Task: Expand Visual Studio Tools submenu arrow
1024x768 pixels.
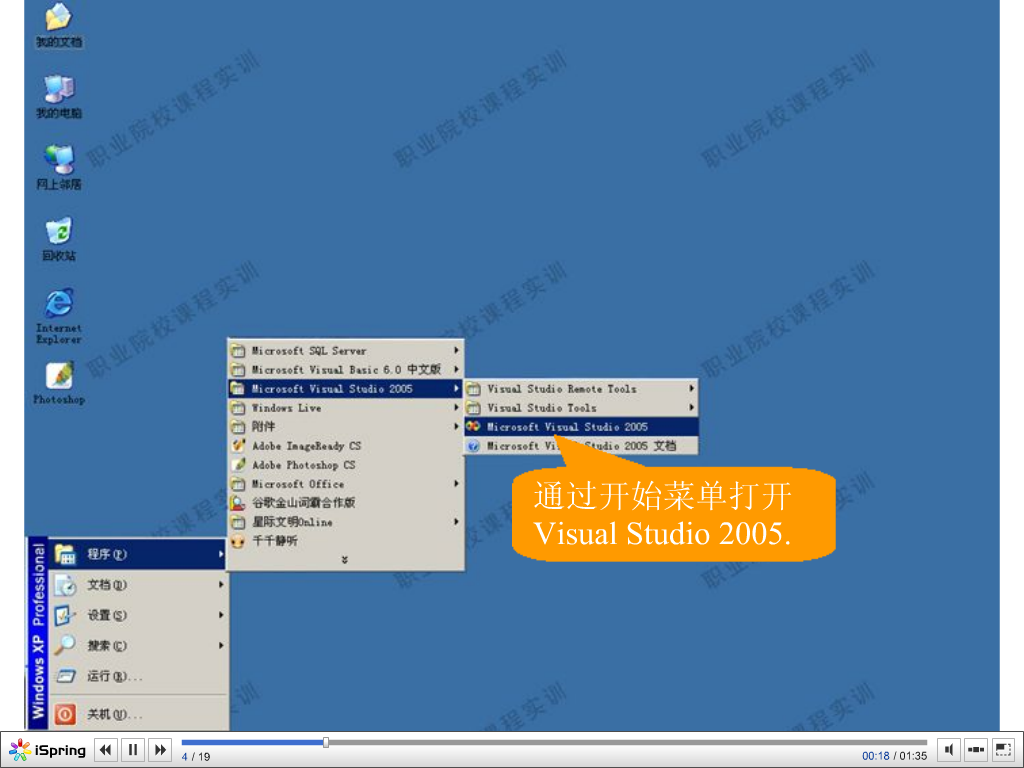Action: point(692,408)
